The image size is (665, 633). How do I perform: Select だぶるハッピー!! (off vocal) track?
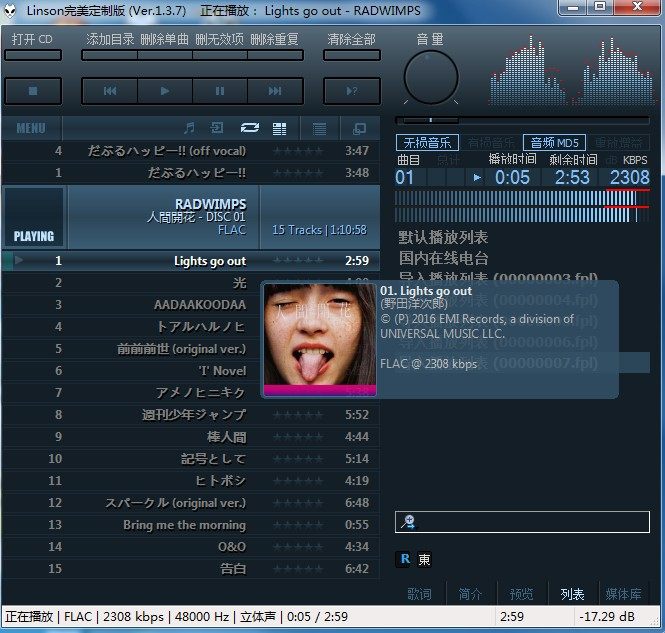(x=191, y=151)
